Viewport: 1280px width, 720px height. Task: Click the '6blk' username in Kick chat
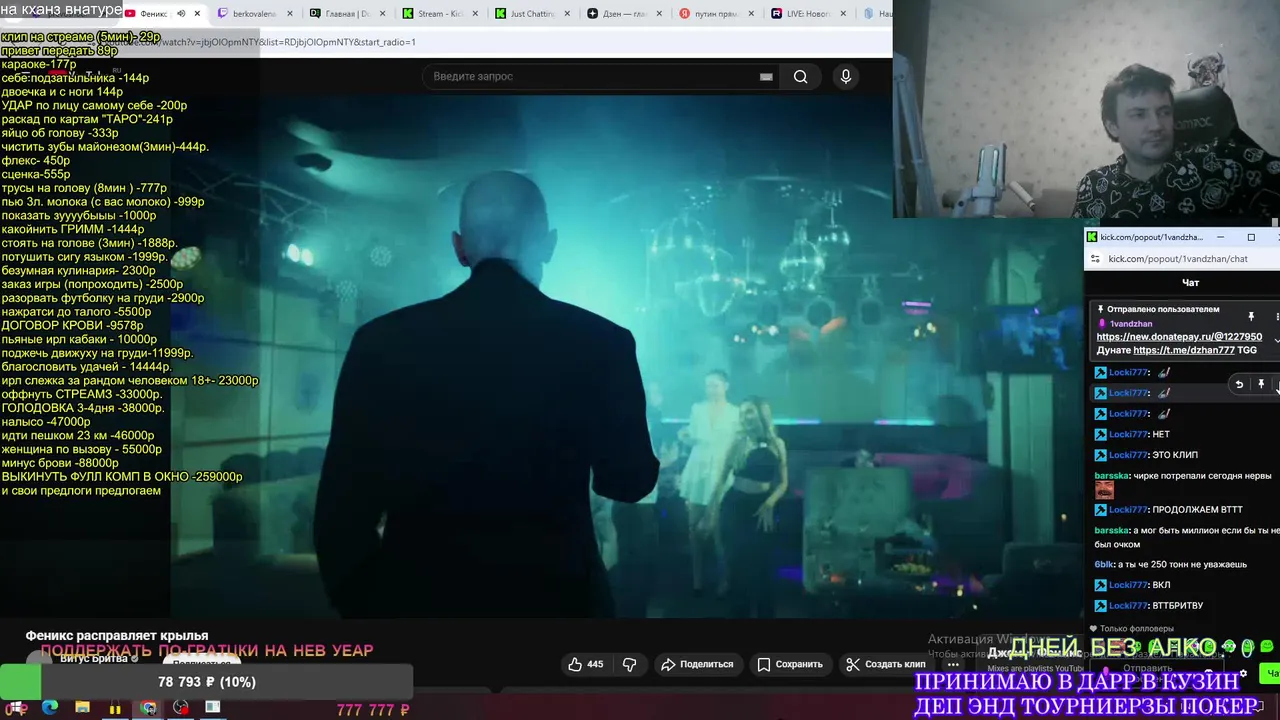point(1104,564)
